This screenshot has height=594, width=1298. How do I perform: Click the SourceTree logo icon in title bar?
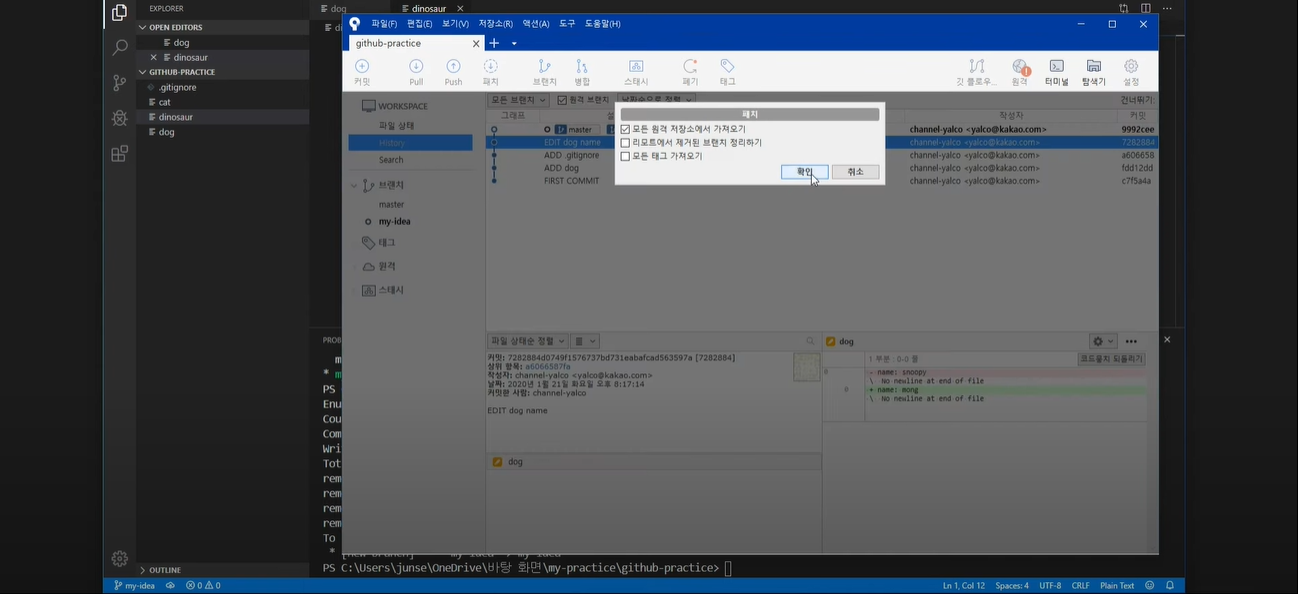(354, 24)
